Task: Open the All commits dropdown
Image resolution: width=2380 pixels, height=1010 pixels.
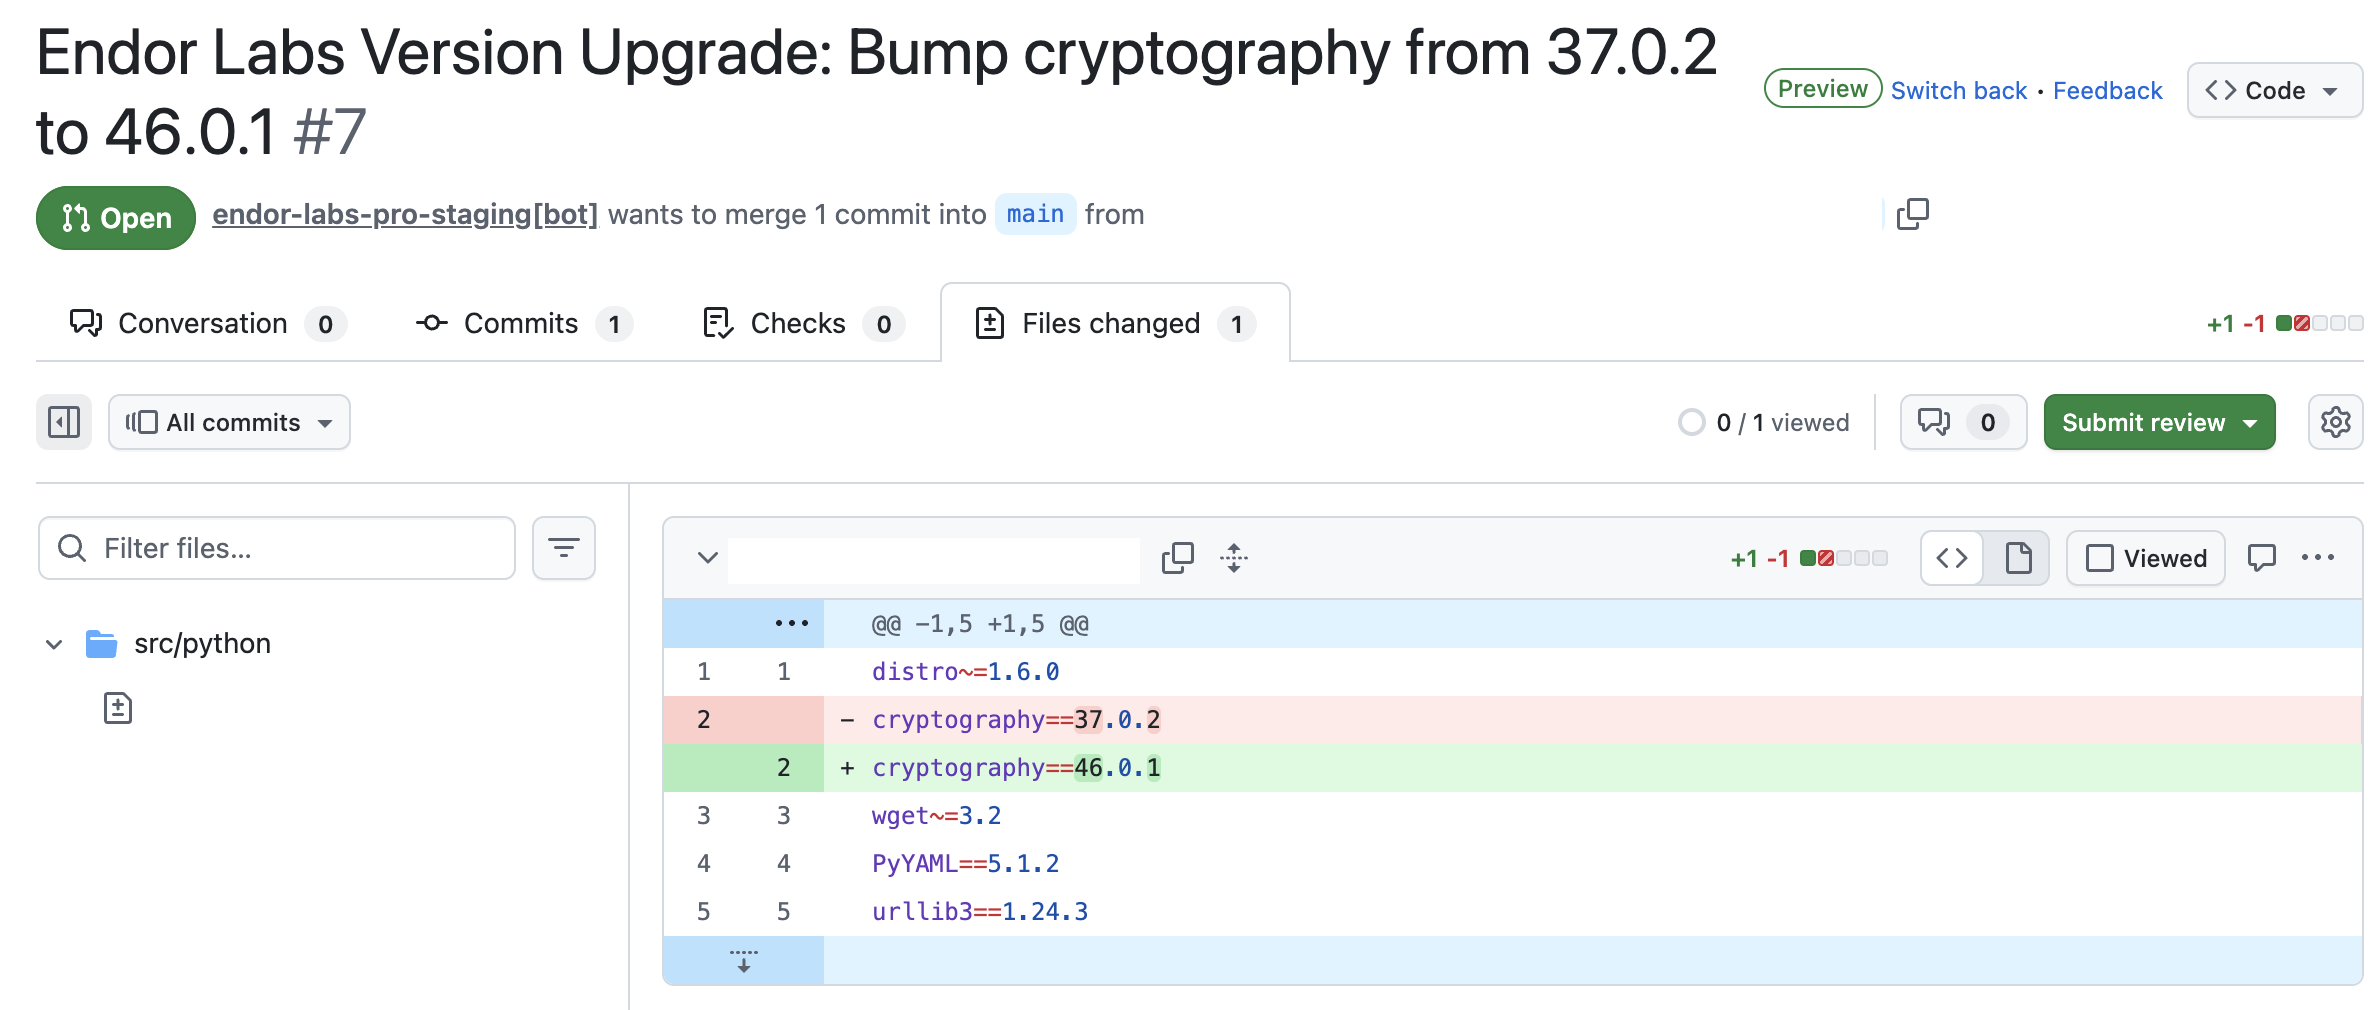Action: point(229,422)
